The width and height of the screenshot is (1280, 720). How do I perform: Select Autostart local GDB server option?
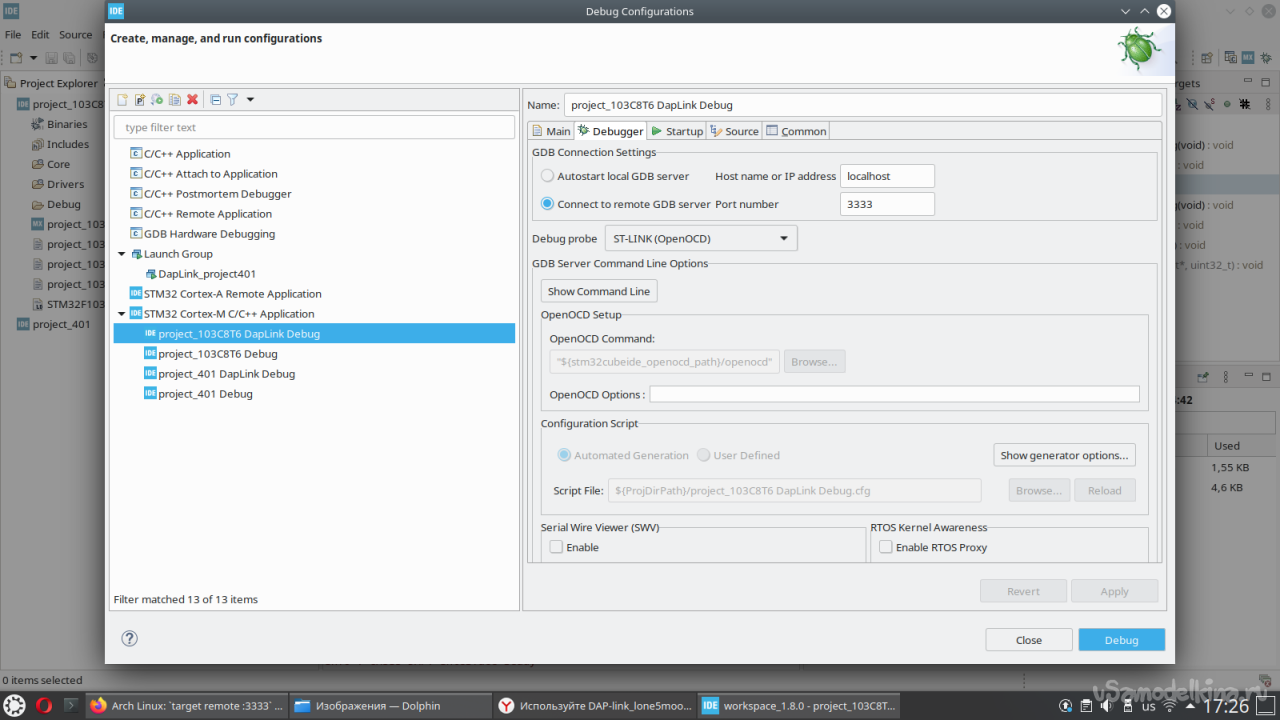click(547, 176)
